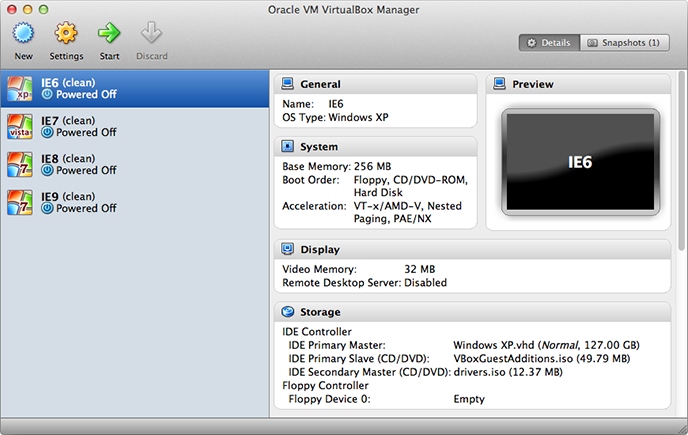The height and width of the screenshot is (435, 688).
Task: Select the IE8 (clean) virtual machine
Action: (x=135, y=165)
